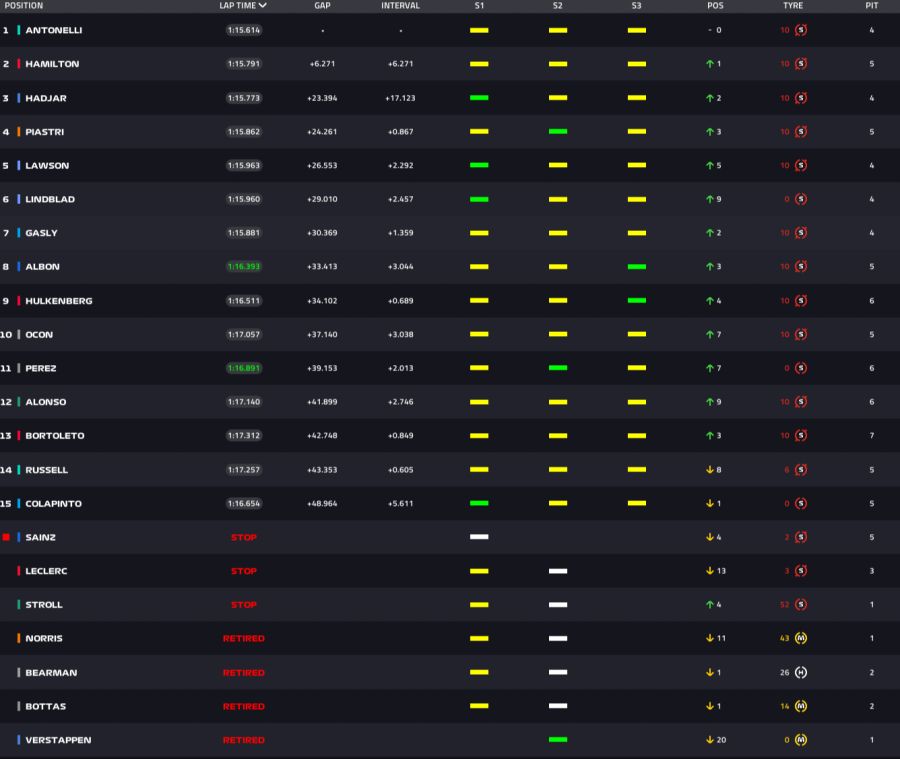Click Russell's soft tyre icon
900x759 pixels.
coord(801,470)
